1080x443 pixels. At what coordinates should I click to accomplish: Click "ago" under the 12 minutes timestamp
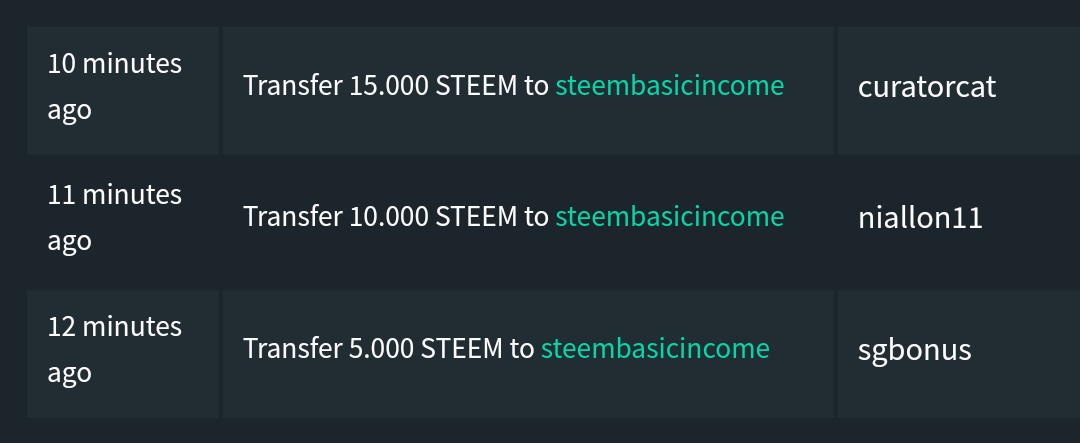(69, 373)
